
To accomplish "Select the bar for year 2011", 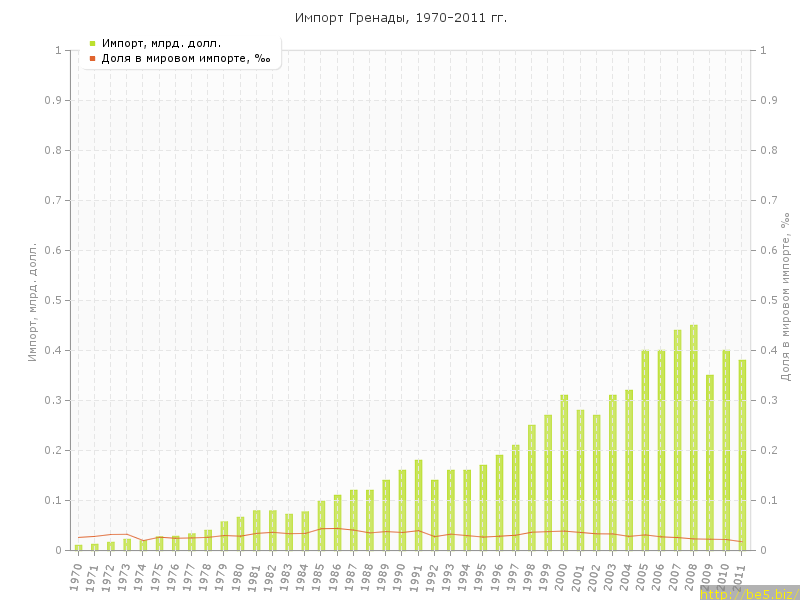I will coord(742,455).
